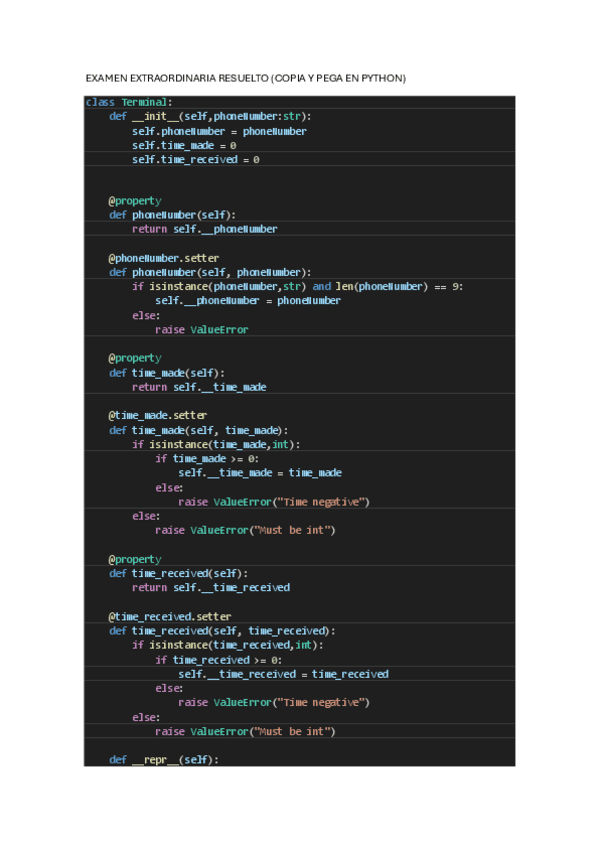Click the 'raise ValueError' line without message
599x848 pixels.
202,329
